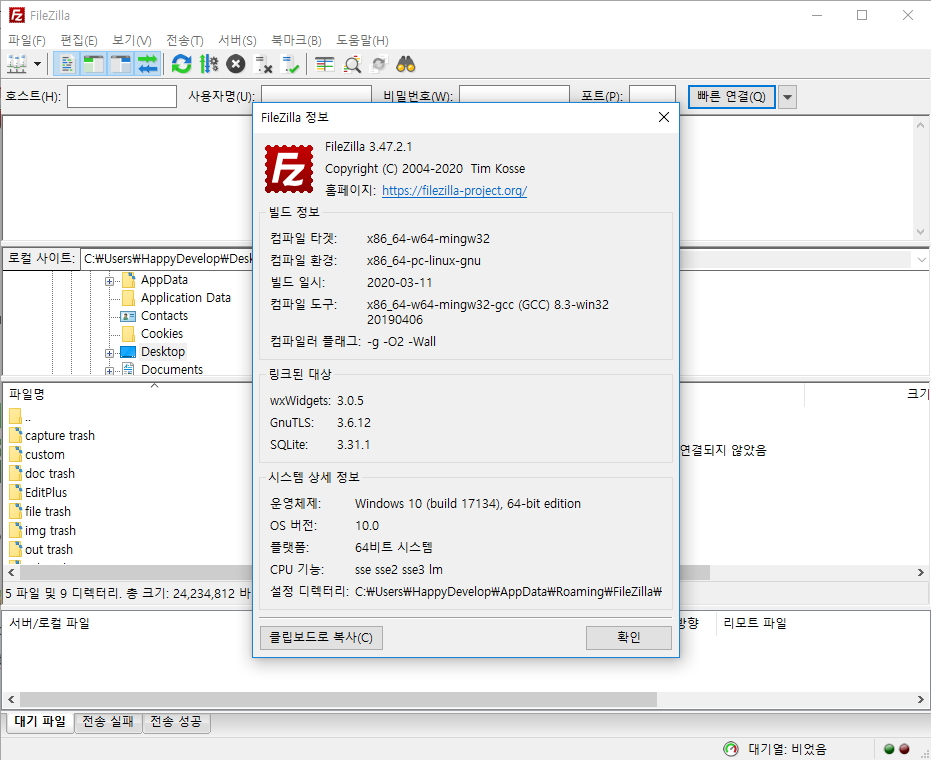The width and height of the screenshot is (931, 760).
Task: Open the Site Manager dropdown arrow
Action: pyautogui.click(x=37, y=64)
